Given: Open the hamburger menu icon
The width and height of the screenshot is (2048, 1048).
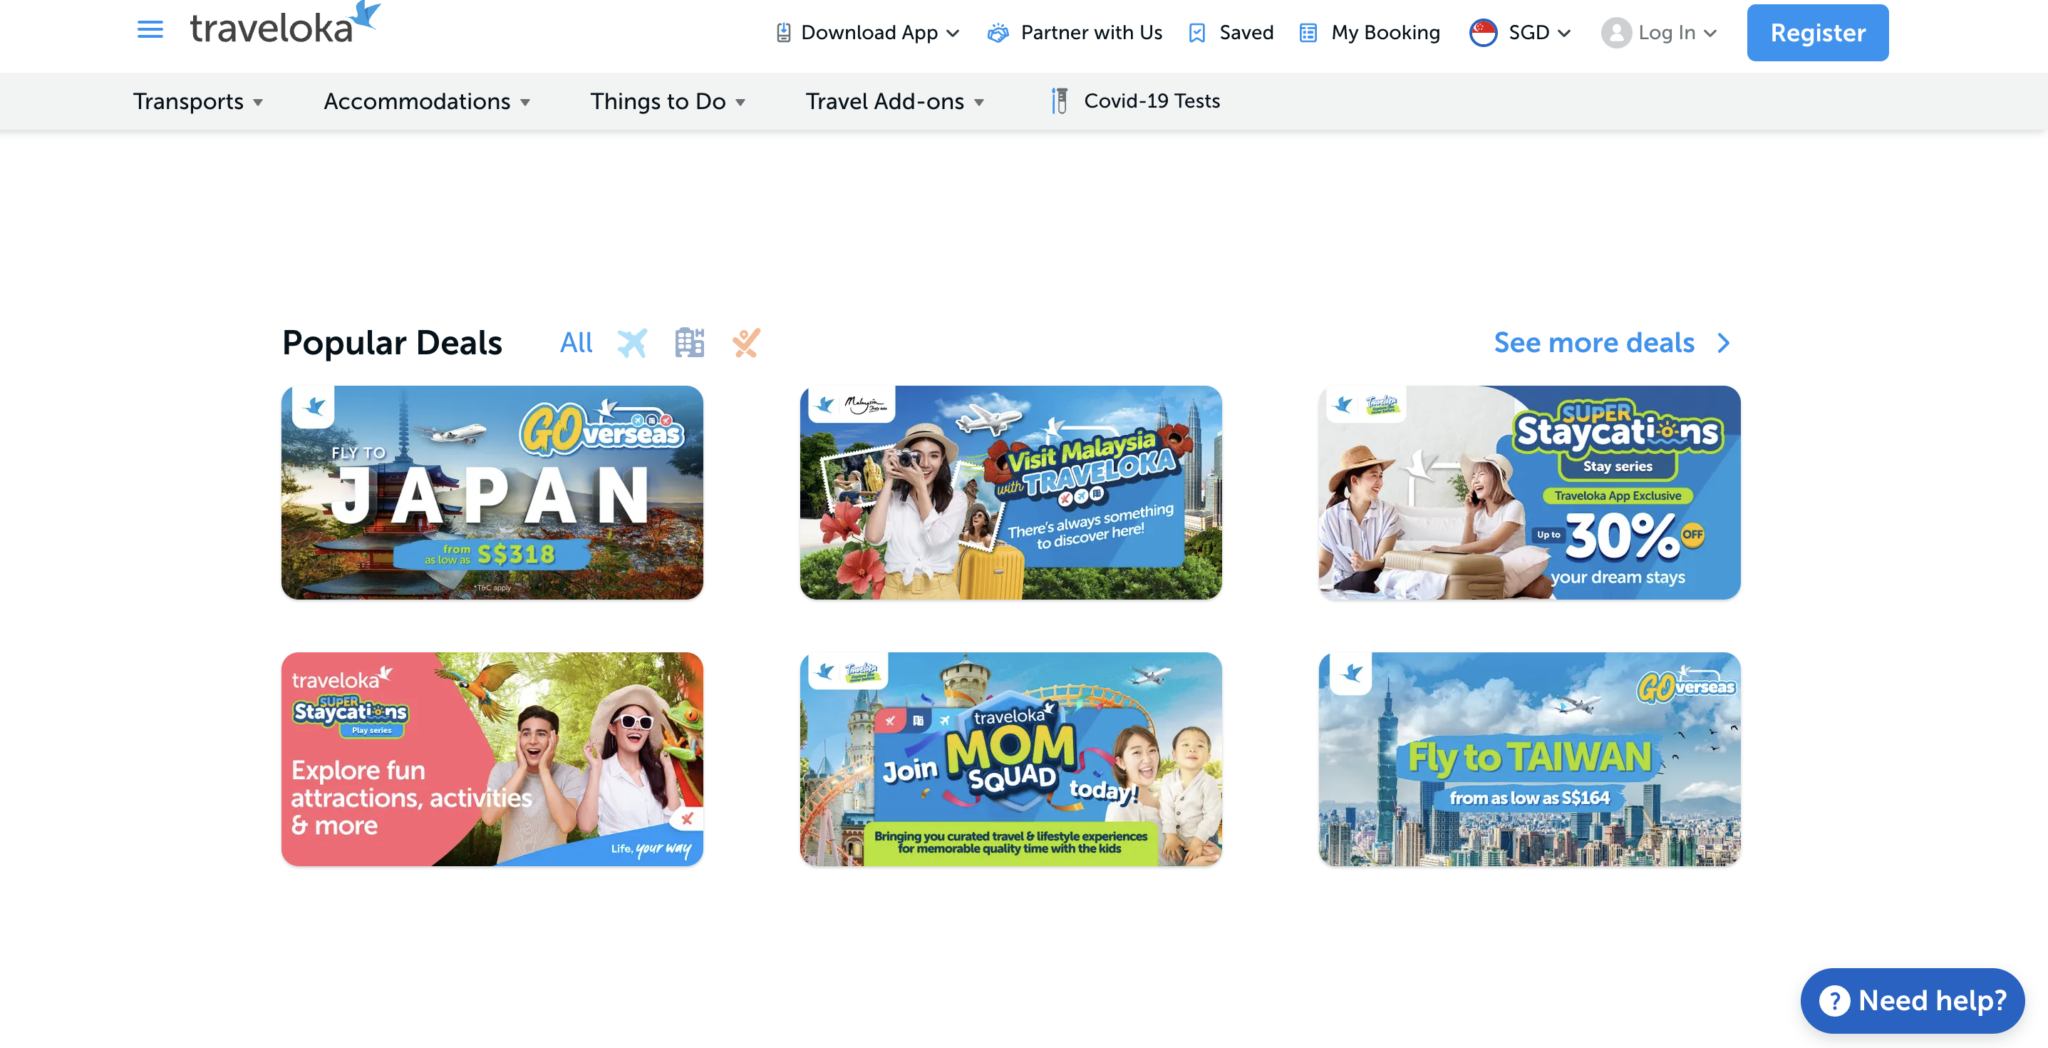Looking at the screenshot, I should pyautogui.click(x=150, y=30).
